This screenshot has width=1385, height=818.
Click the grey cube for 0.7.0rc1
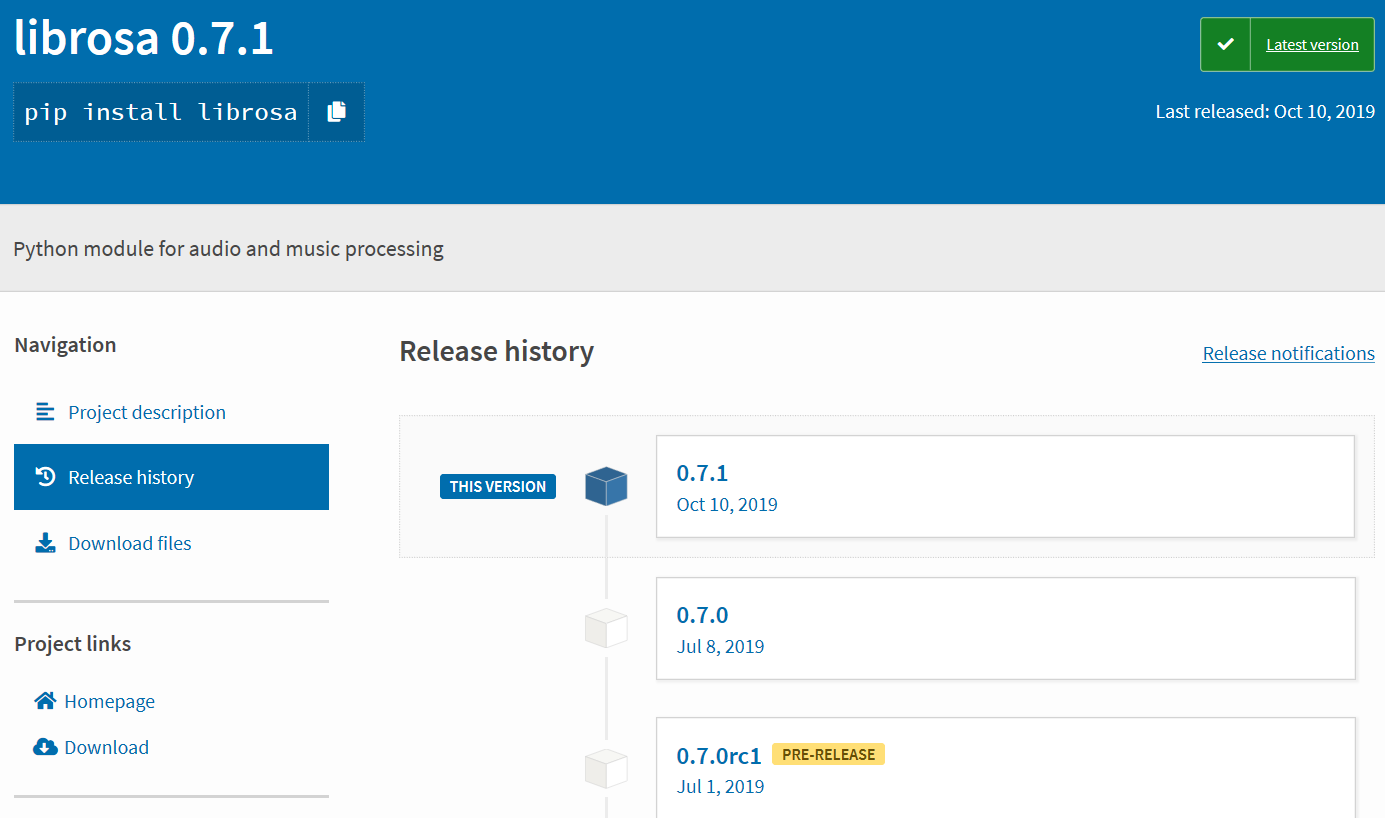click(606, 769)
